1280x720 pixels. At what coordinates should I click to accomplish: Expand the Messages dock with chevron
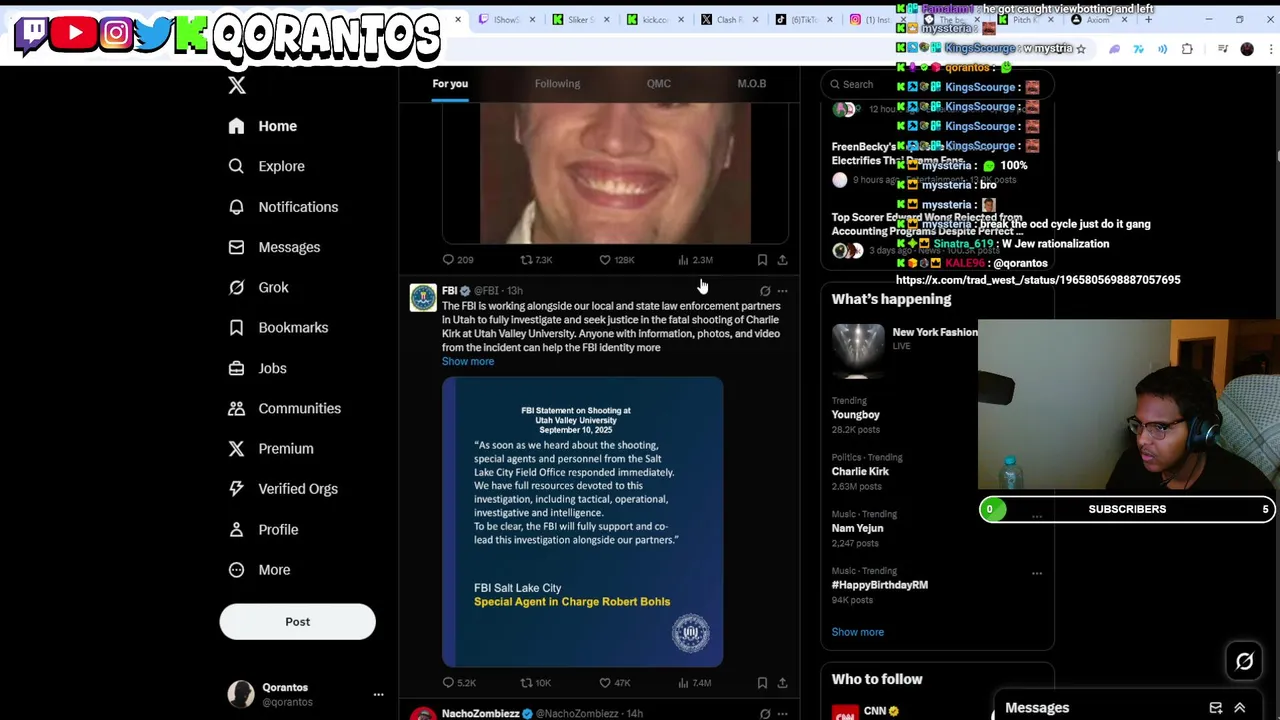click(1240, 708)
